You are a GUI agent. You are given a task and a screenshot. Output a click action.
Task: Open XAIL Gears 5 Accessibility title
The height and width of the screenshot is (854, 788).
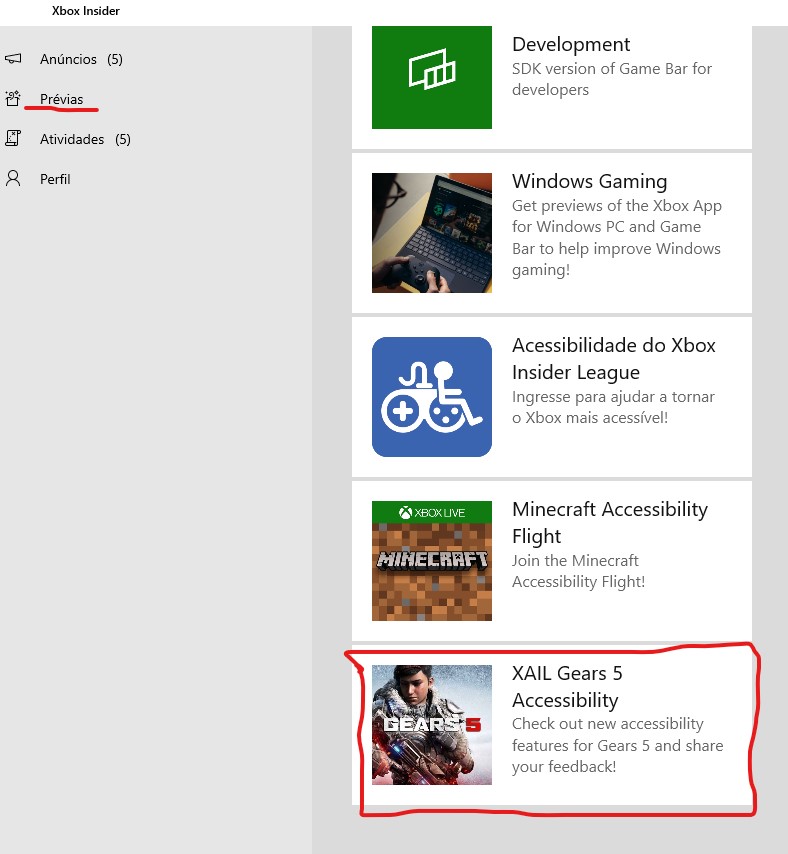point(567,687)
